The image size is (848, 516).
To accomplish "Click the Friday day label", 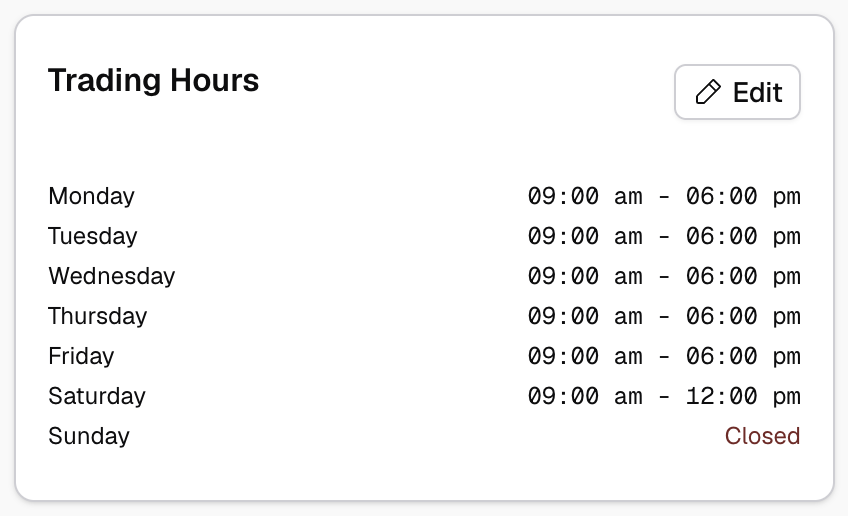I will point(81,356).
